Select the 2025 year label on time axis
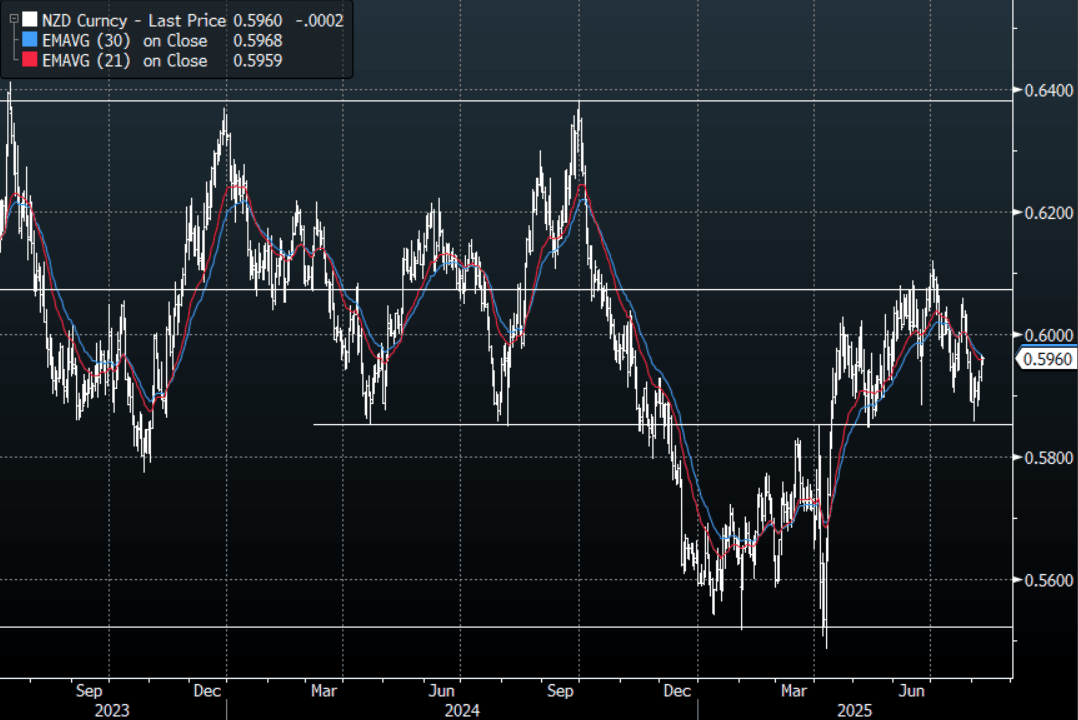 tap(856, 711)
